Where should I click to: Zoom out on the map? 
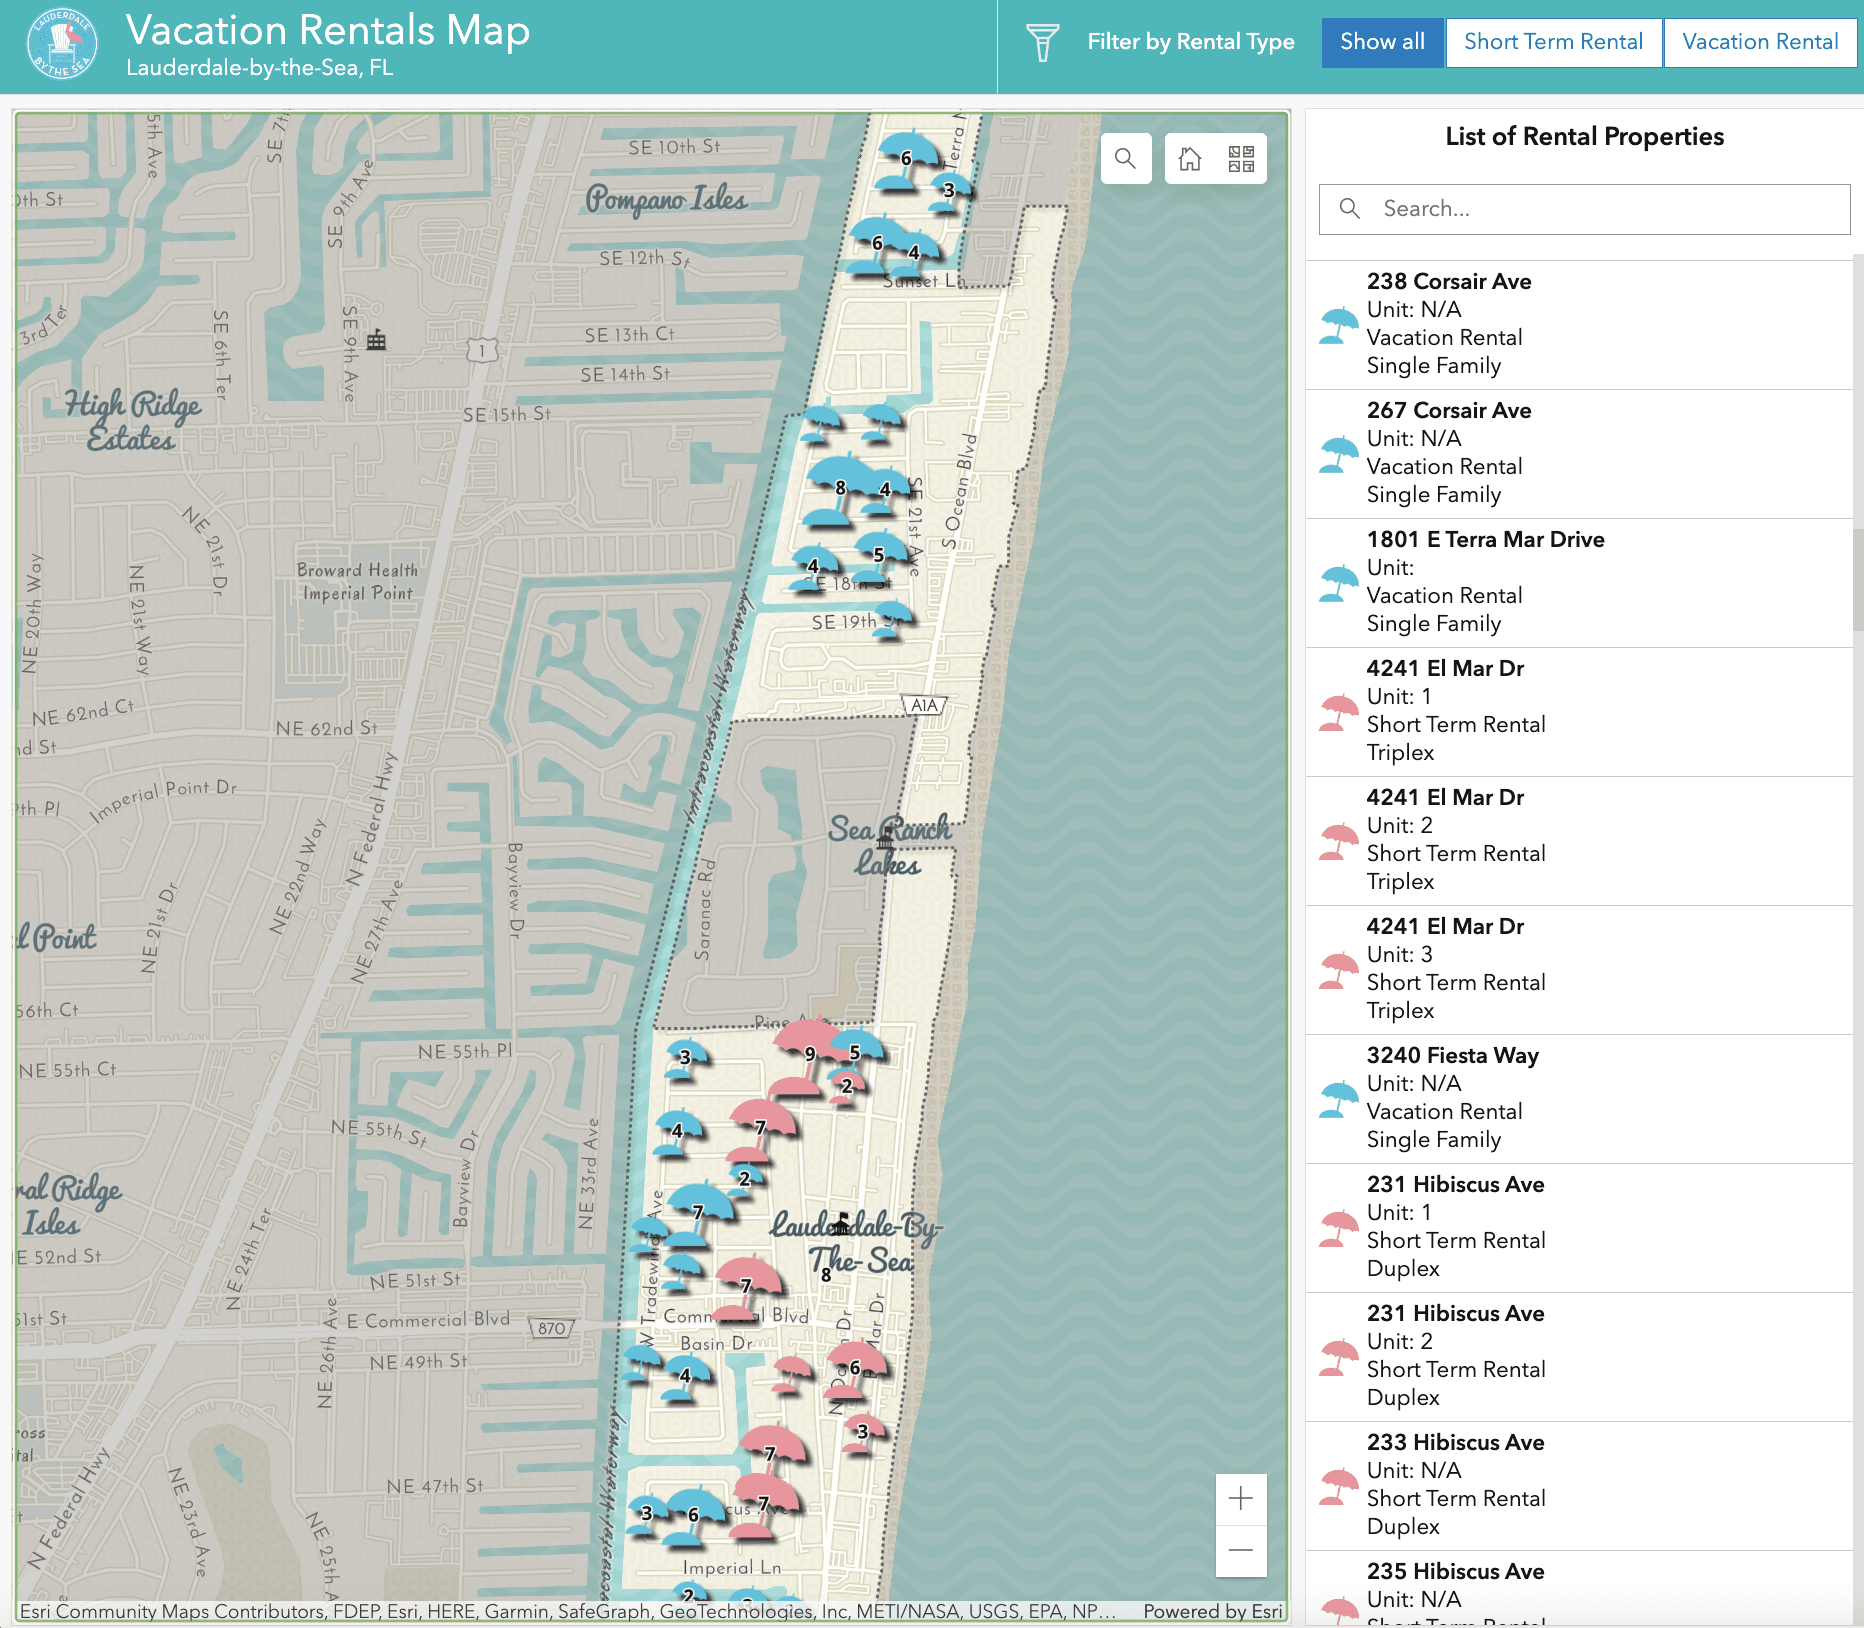tap(1240, 1550)
